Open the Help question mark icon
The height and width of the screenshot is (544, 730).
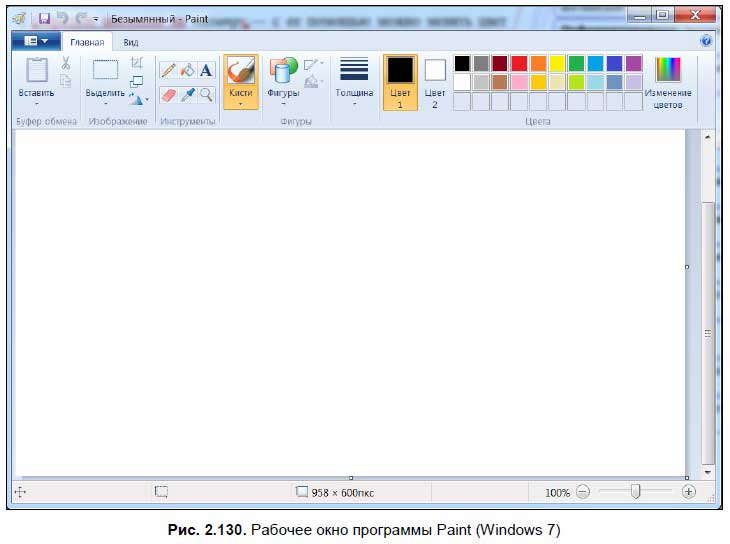point(706,41)
